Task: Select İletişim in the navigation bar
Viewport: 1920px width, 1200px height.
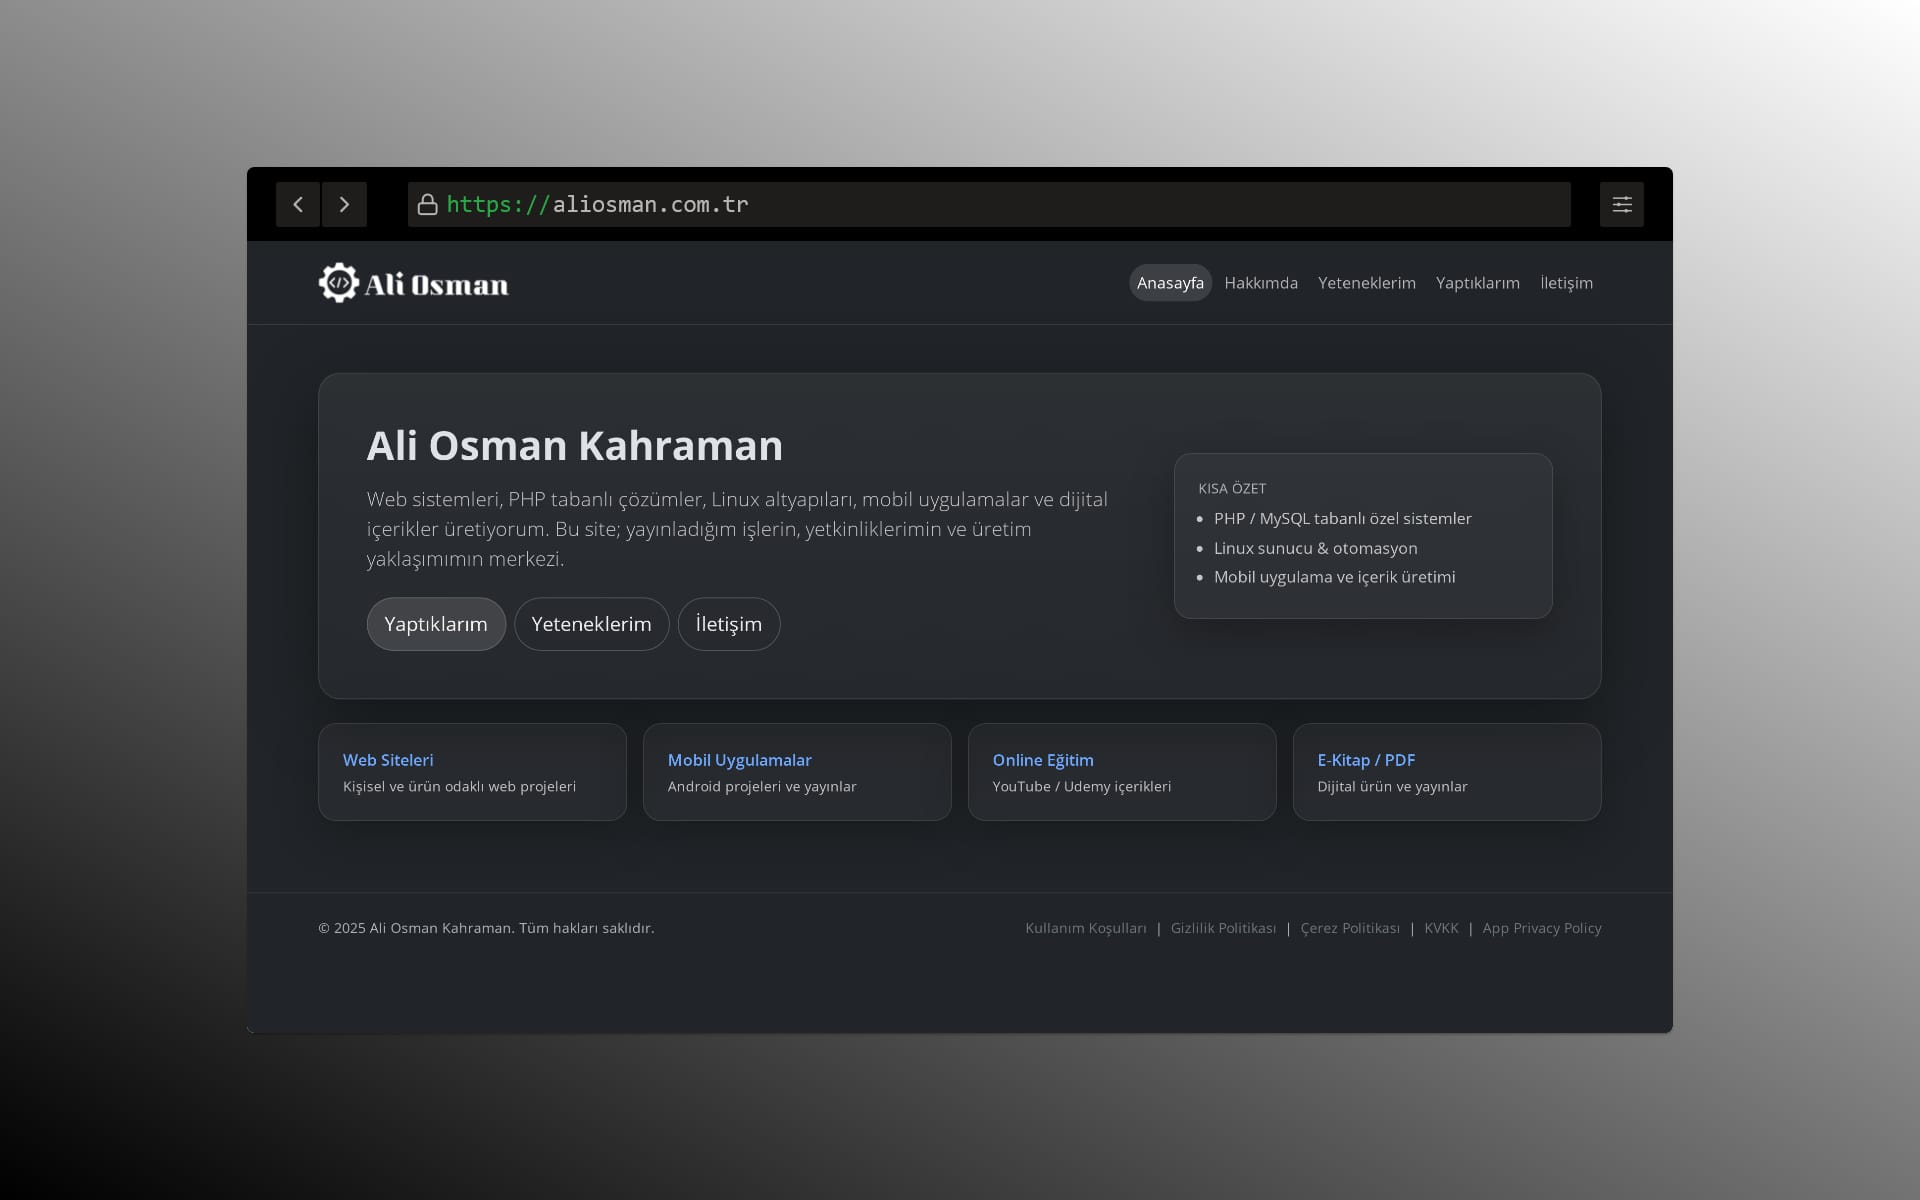Action: pos(1567,283)
